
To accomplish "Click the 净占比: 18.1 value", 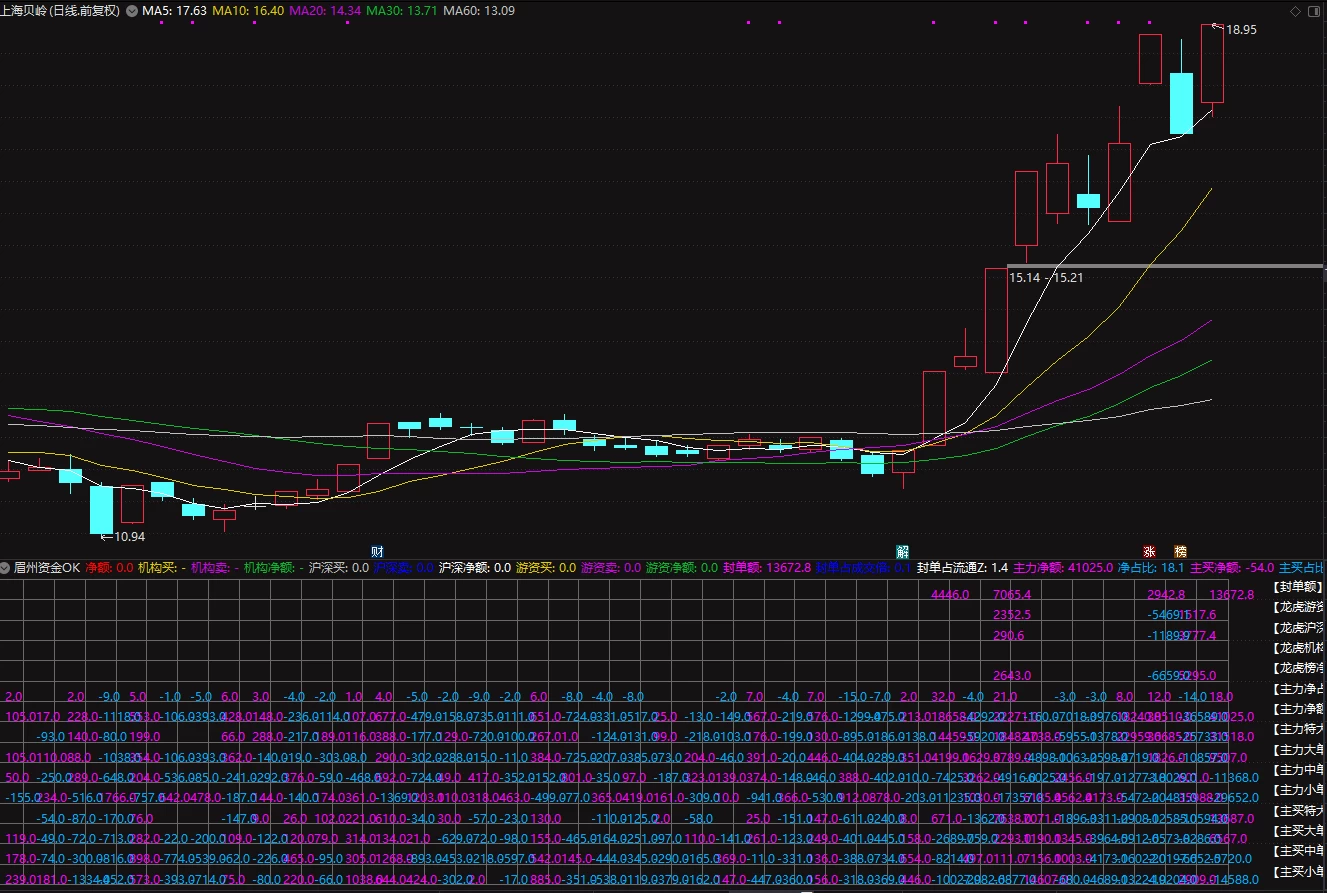I will (1151, 567).
